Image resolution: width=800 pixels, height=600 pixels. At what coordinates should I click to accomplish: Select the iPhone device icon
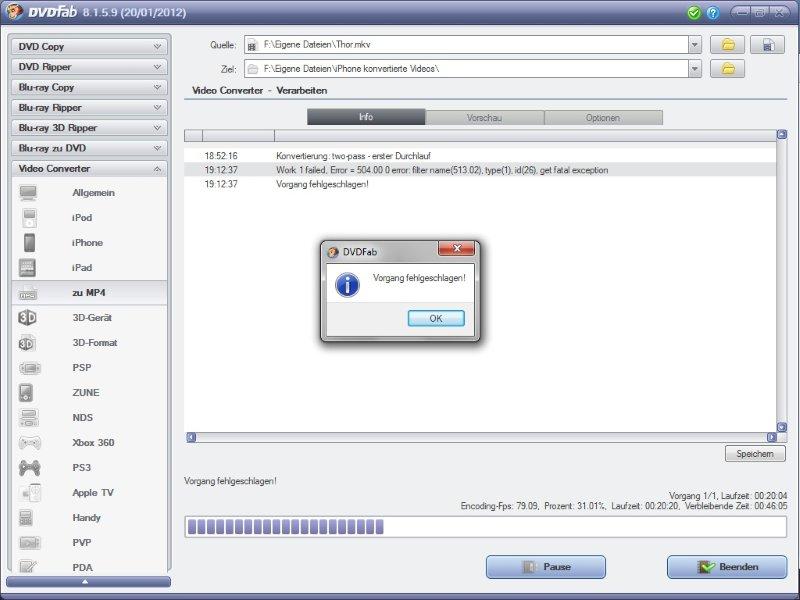click(30, 243)
